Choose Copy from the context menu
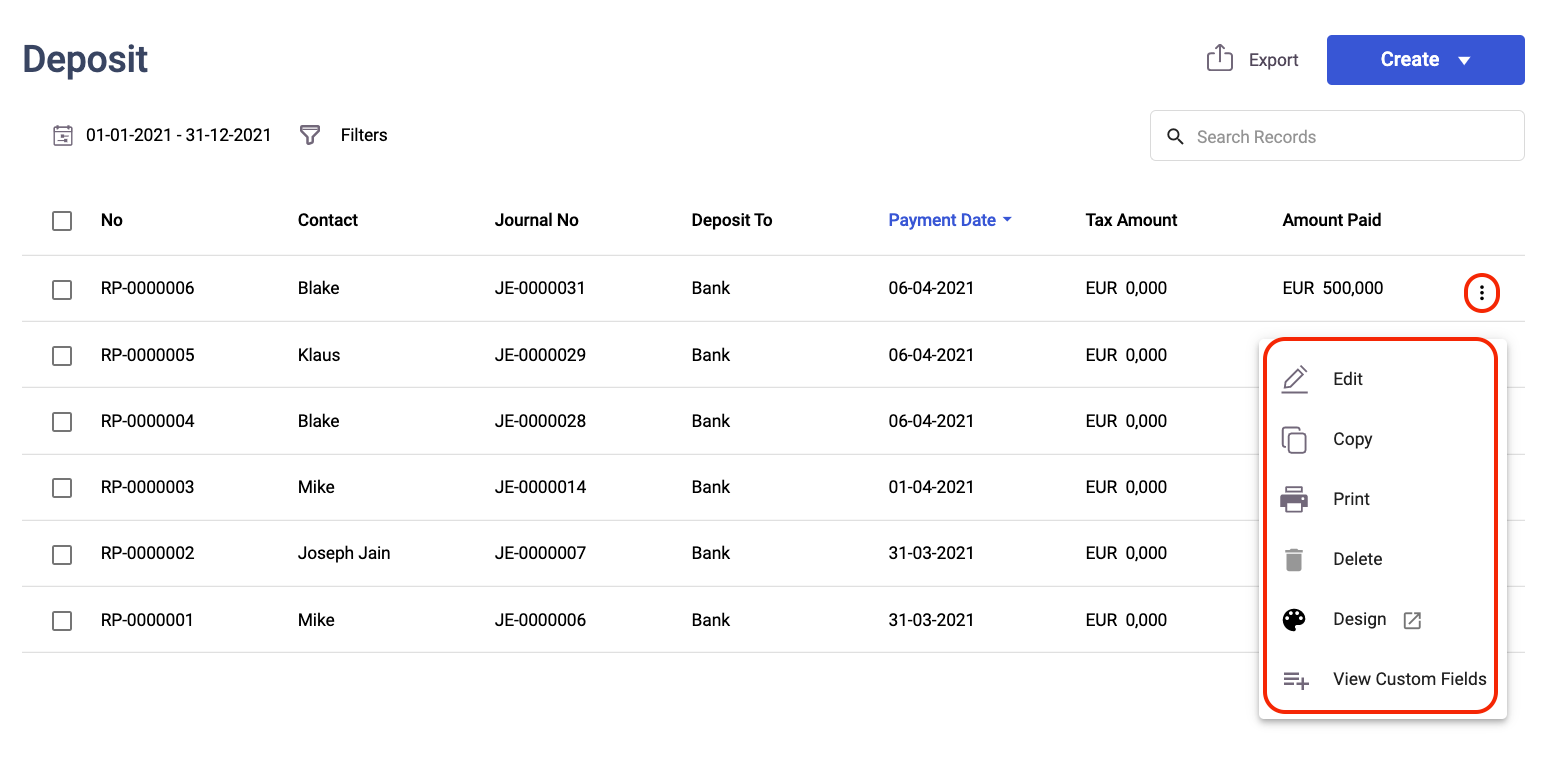The width and height of the screenshot is (1543, 758). click(1383, 439)
